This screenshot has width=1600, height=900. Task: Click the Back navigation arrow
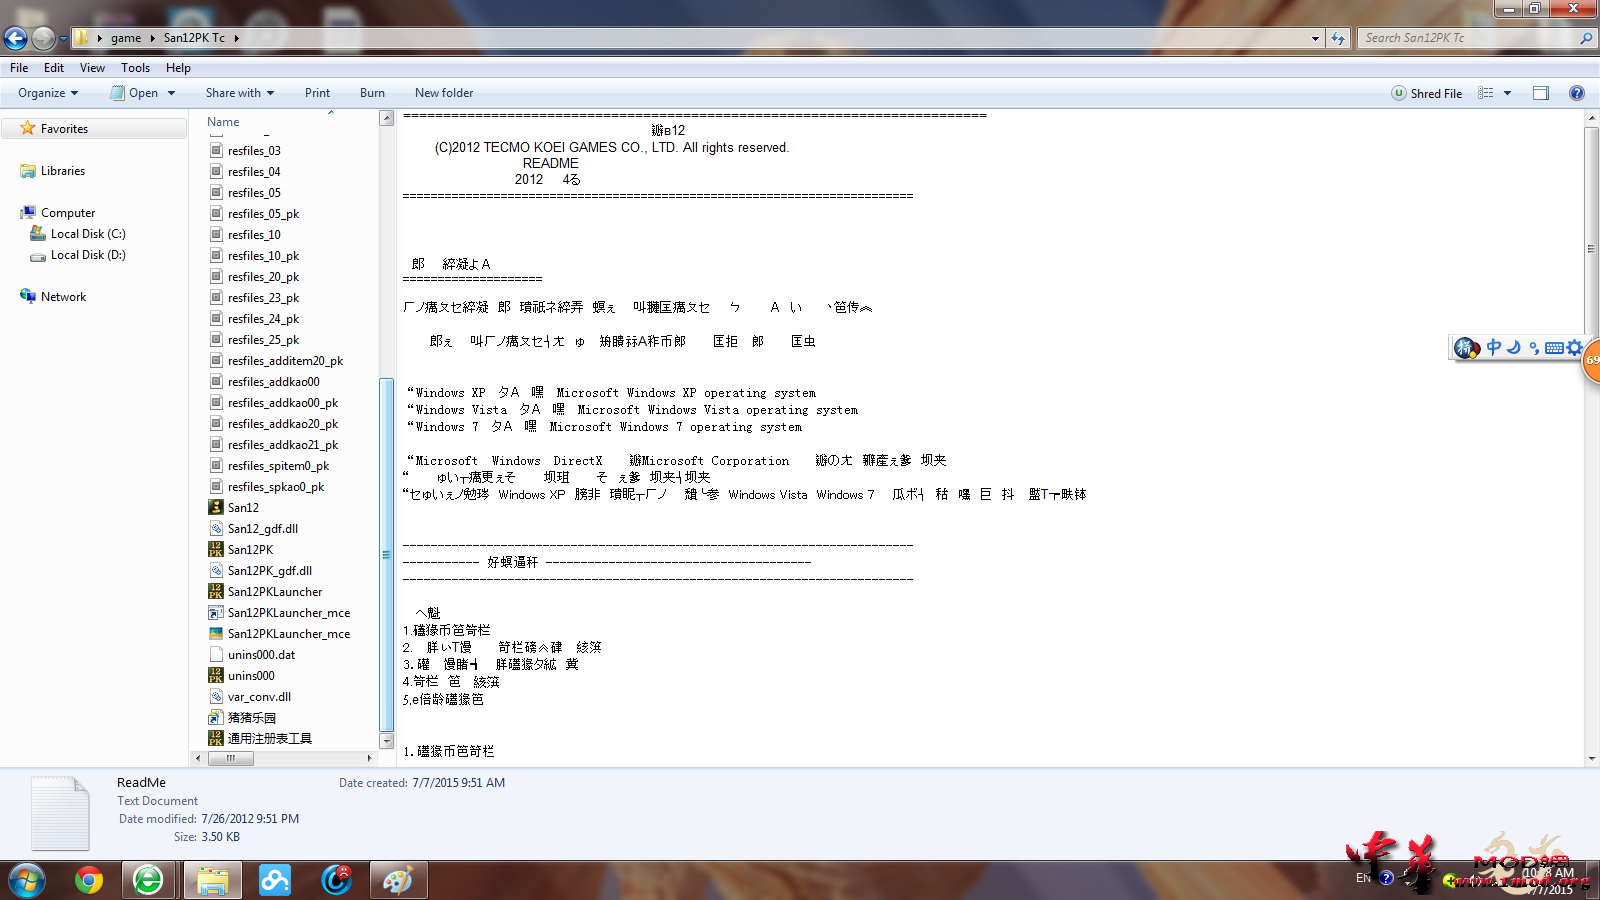point(15,38)
